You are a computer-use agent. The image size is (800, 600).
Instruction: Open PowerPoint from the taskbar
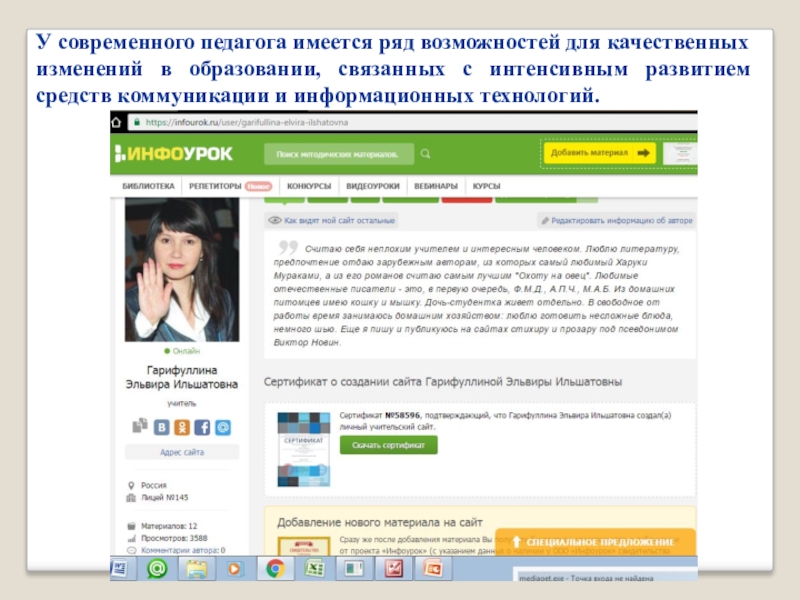point(433,568)
